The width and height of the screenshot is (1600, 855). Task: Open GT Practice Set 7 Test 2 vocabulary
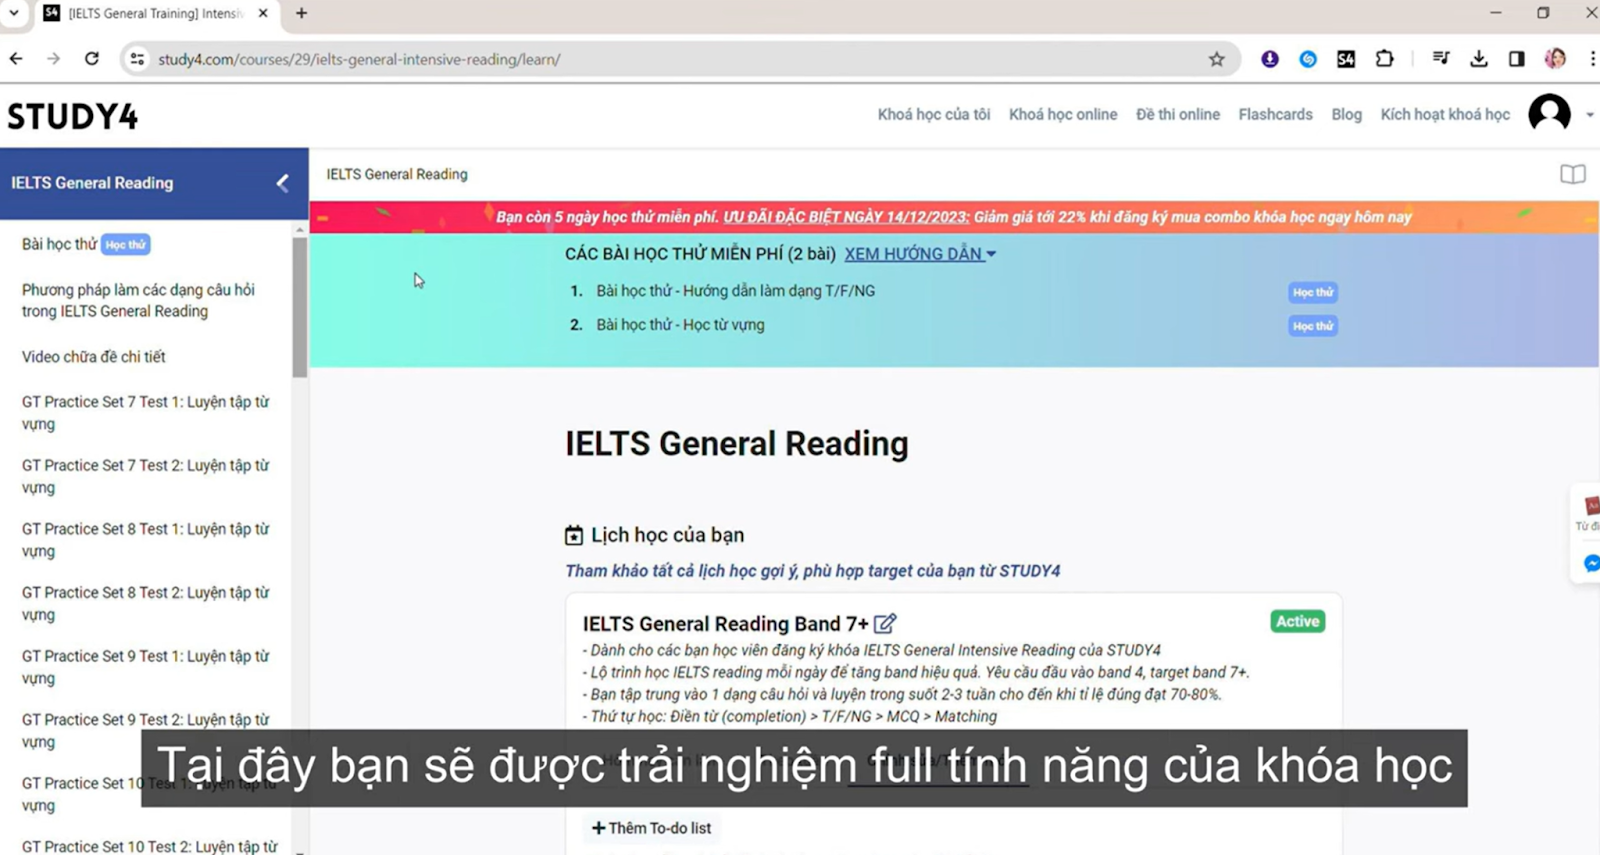coord(146,476)
